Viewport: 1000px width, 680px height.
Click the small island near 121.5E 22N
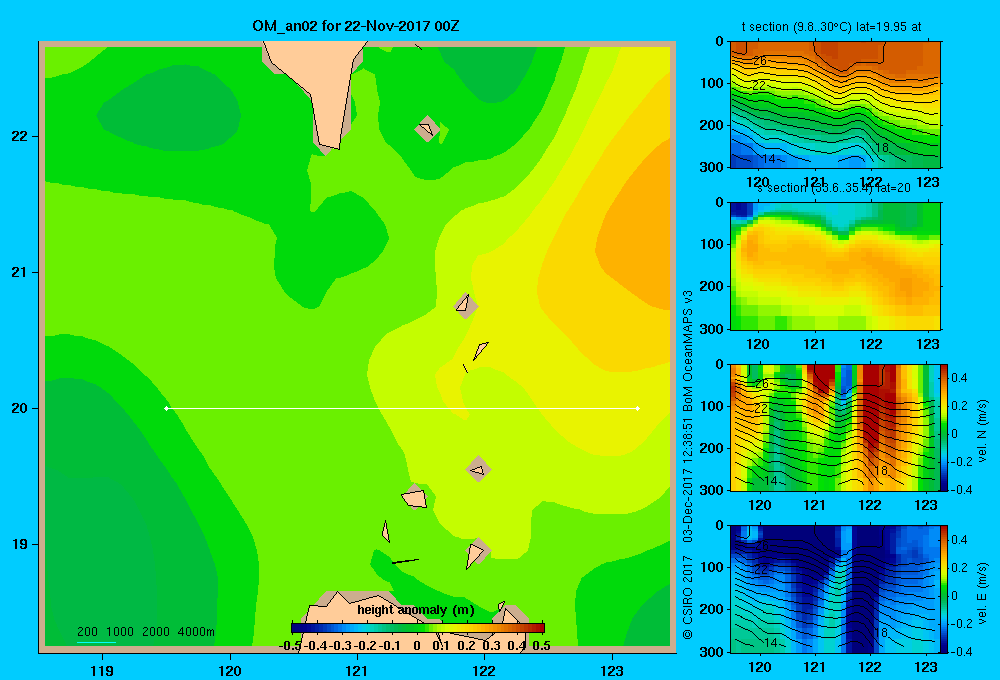(427, 129)
